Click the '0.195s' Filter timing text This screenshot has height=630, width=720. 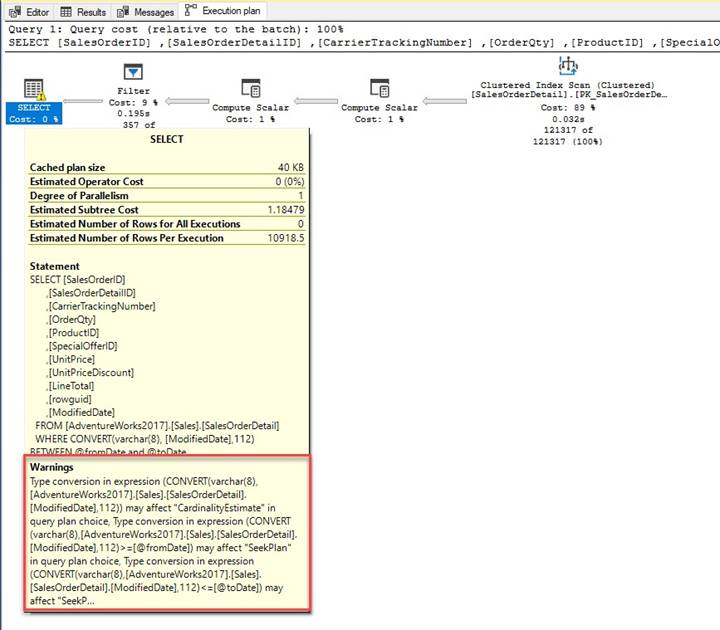tap(133, 113)
